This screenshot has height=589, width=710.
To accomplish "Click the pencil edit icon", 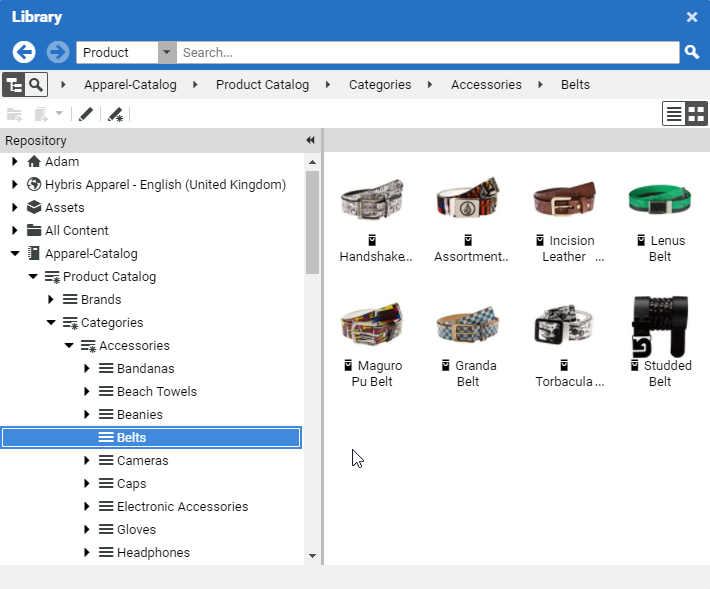I will click(86, 114).
